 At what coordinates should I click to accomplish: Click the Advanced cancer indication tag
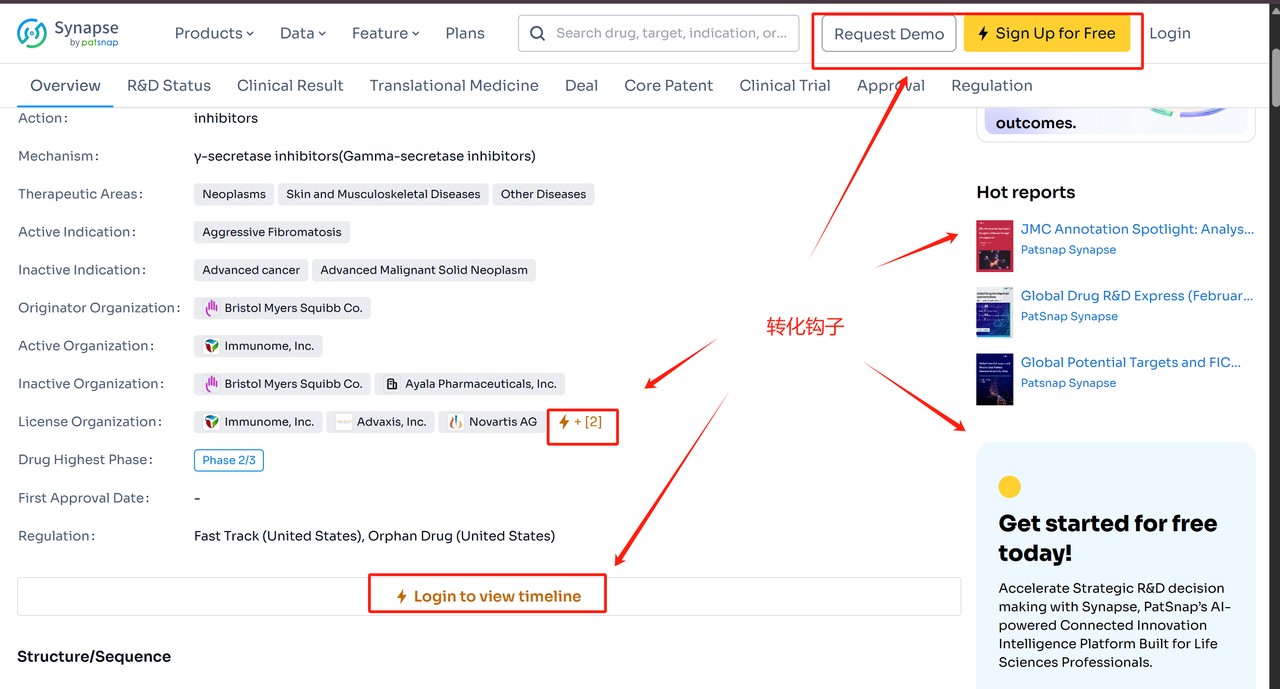[251, 270]
